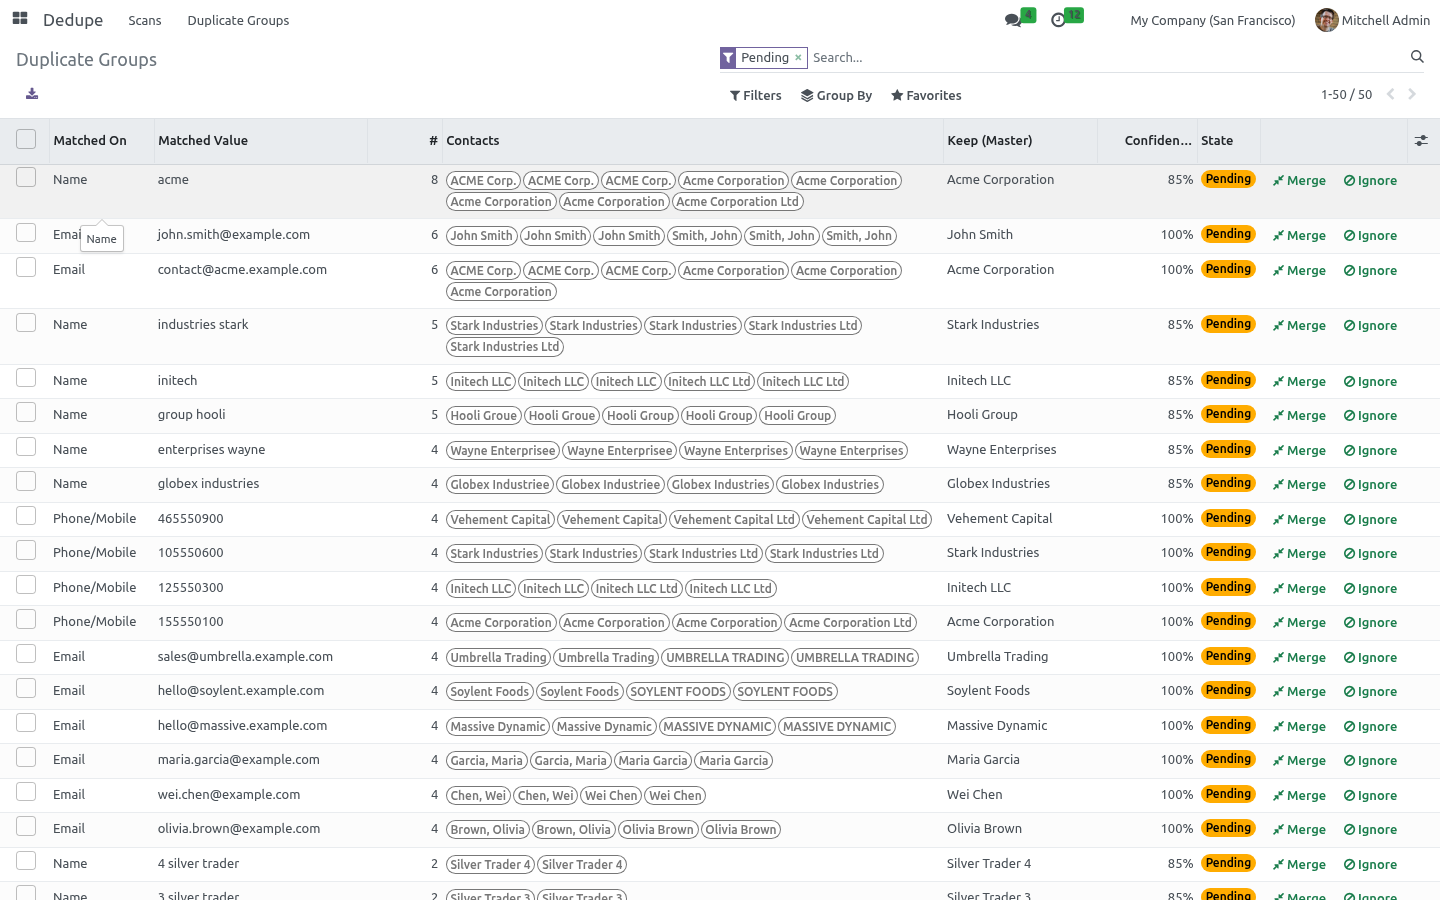Merge the initech name group
This screenshot has height=900, width=1440.
click(1299, 382)
